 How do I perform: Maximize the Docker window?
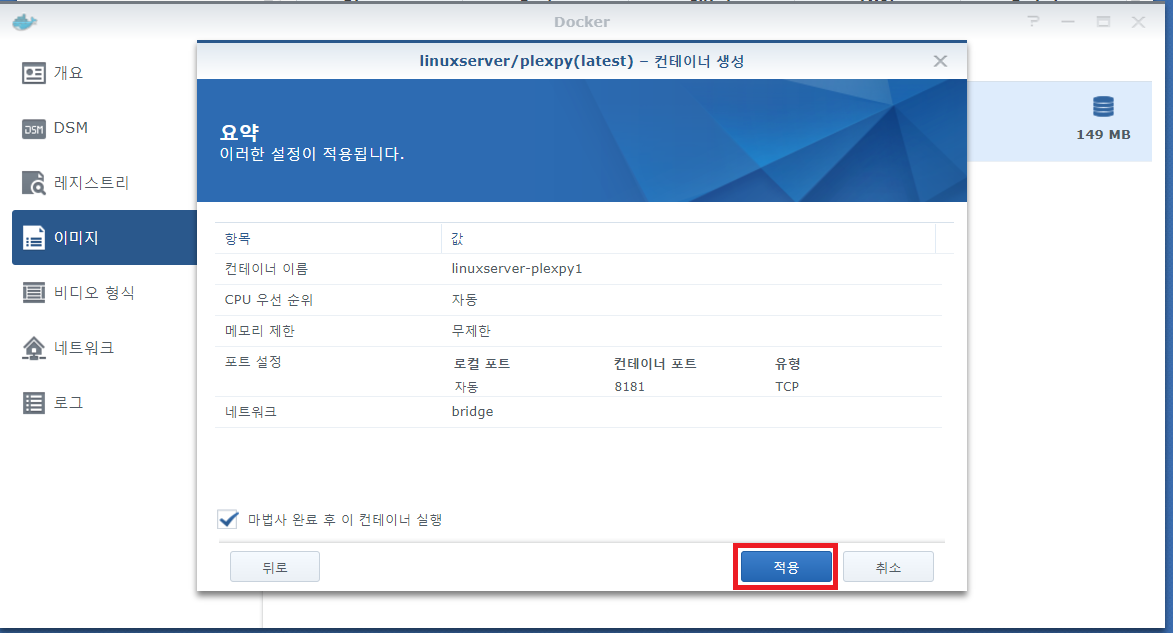1103,22
